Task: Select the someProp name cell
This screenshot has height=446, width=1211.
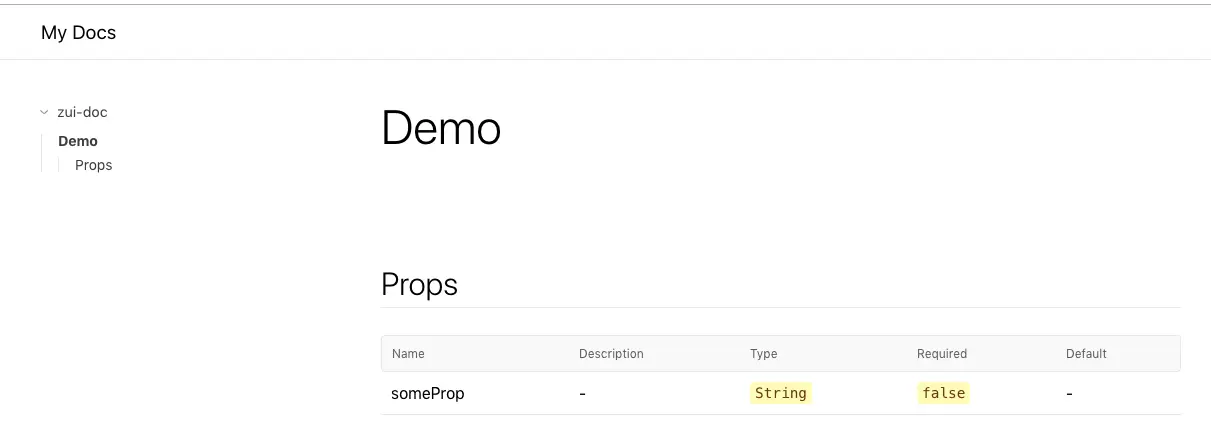Action: (428, 394)
